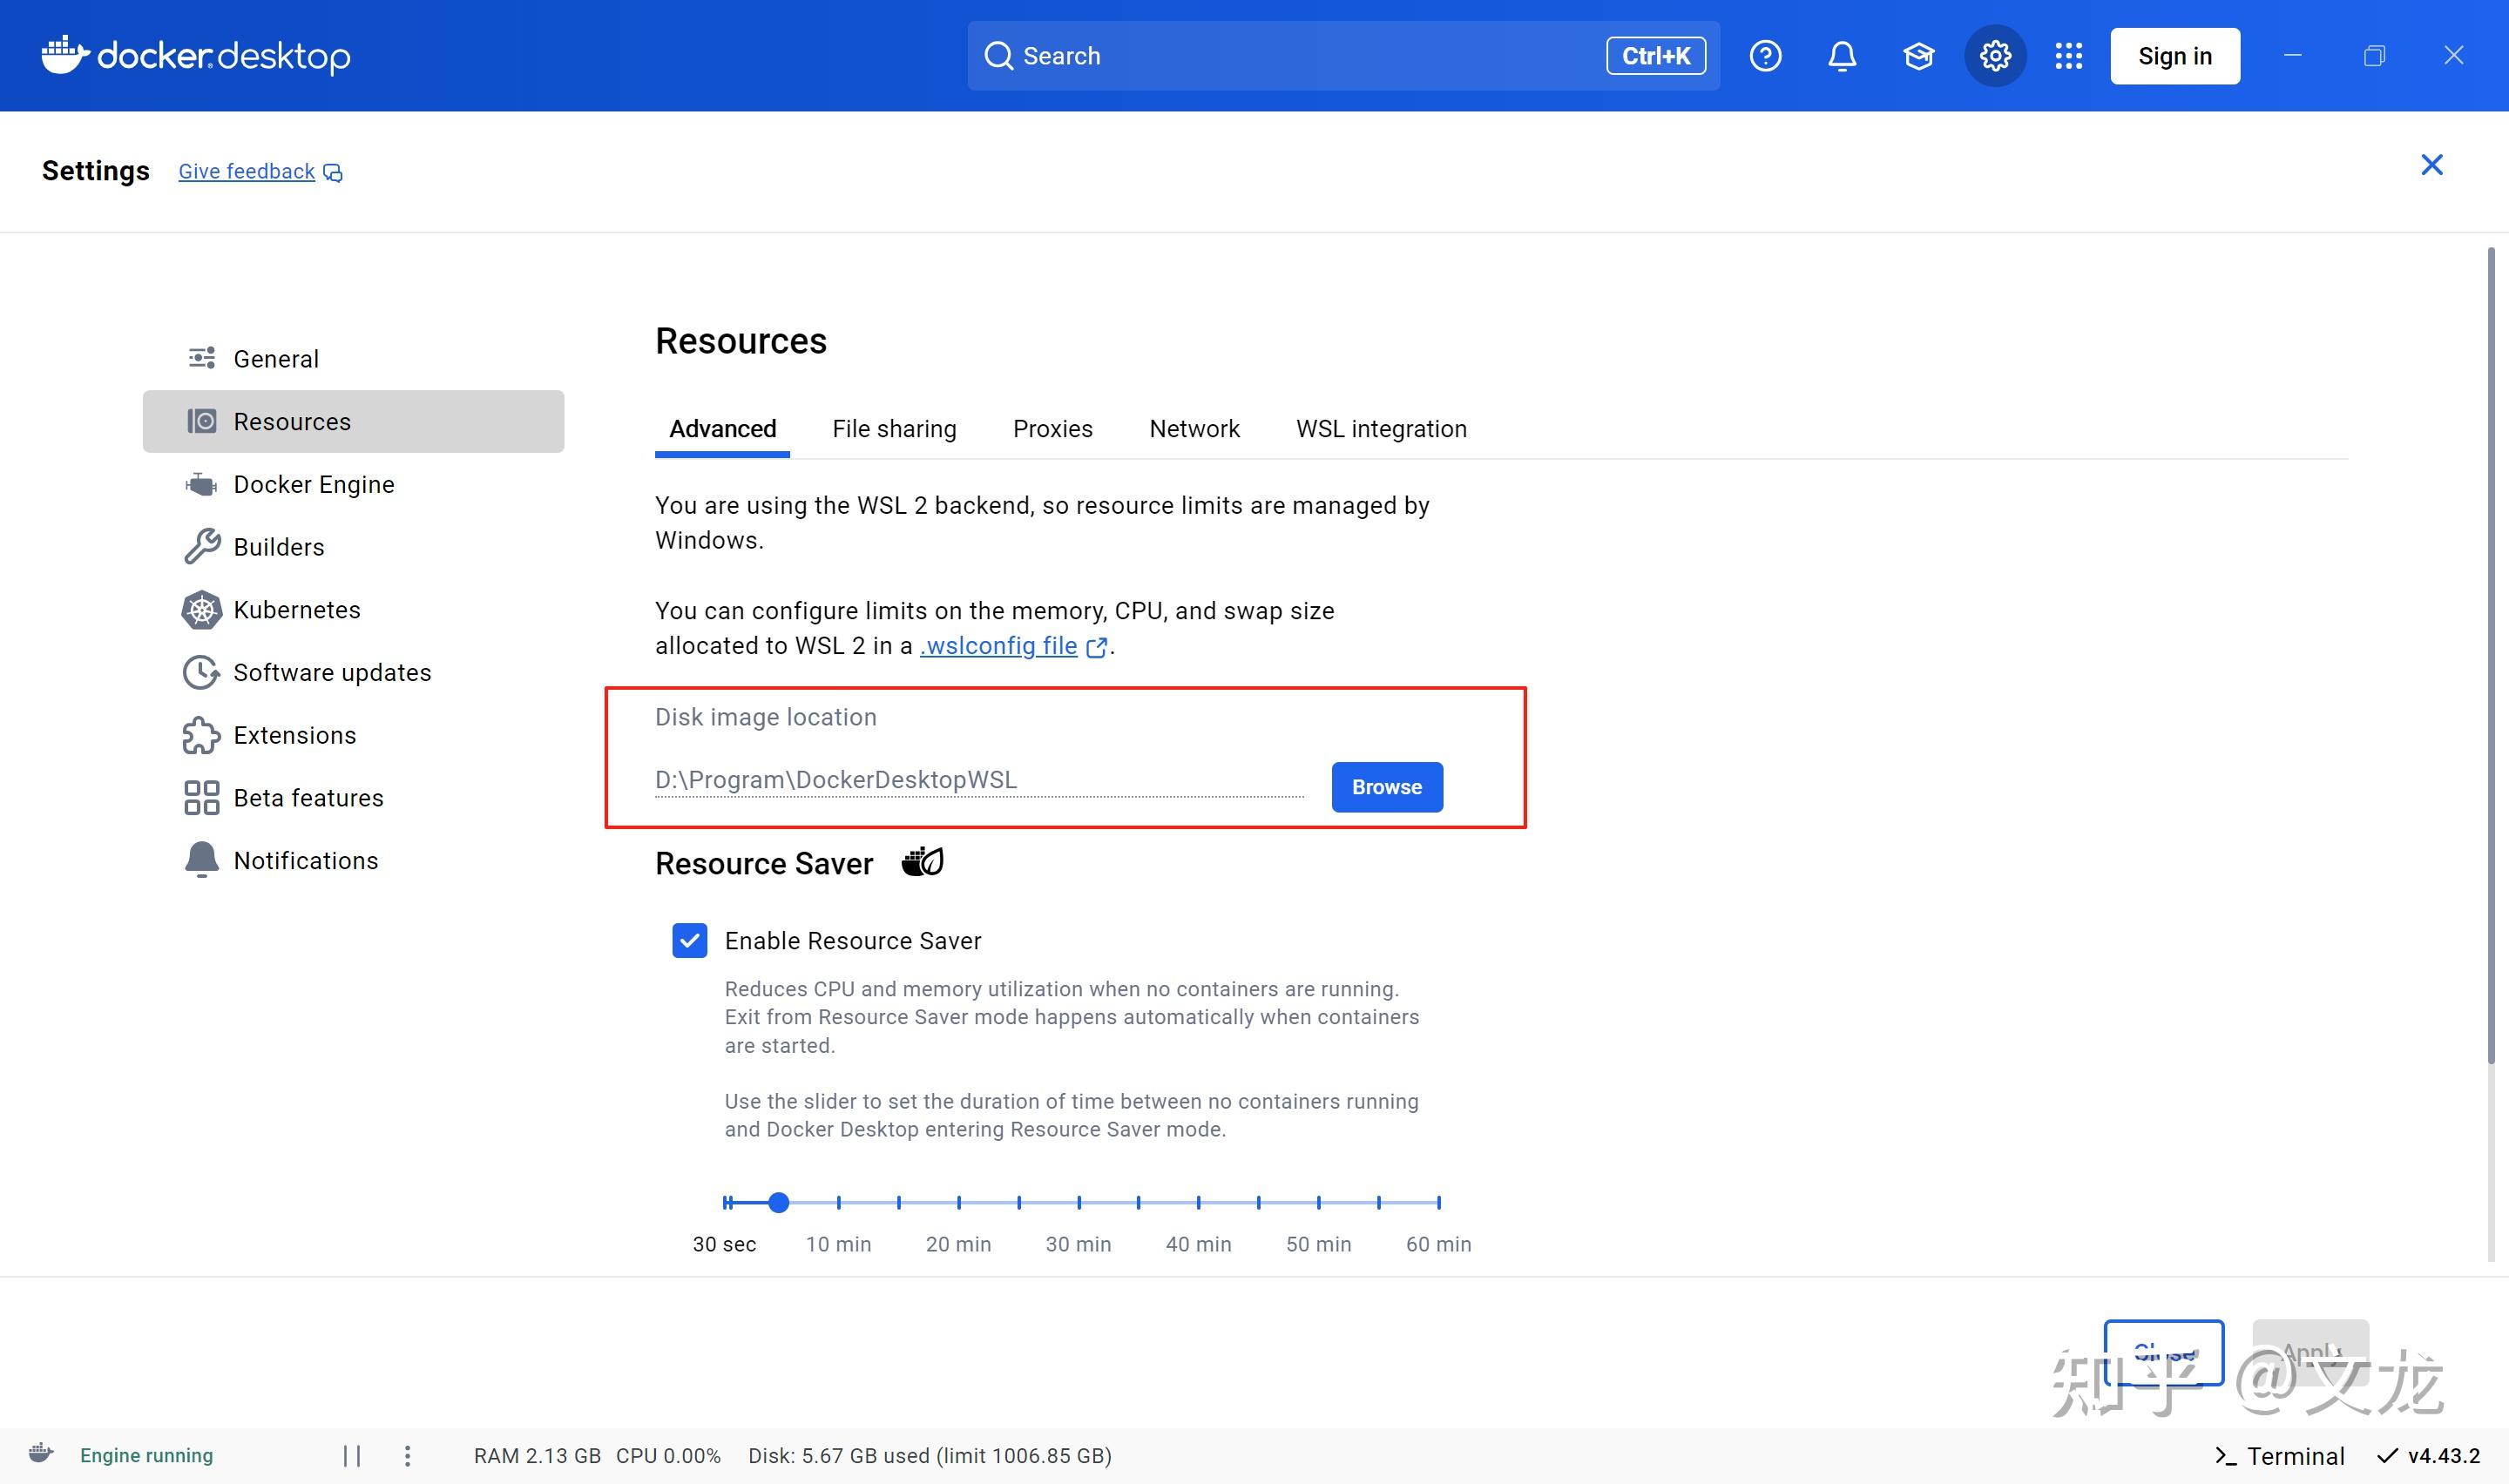Click the Disk image location path field
Viewport: 2509px width, 1484px height.
[x=979, y=780]
